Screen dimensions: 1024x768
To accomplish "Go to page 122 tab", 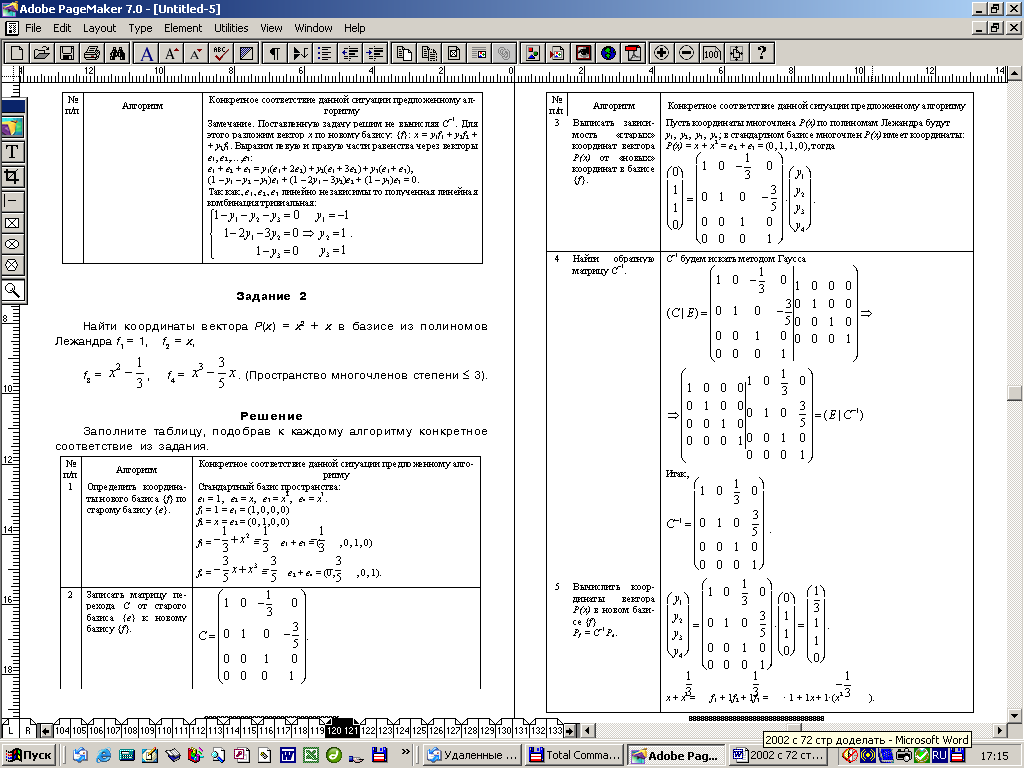I will tap(368, 730).
